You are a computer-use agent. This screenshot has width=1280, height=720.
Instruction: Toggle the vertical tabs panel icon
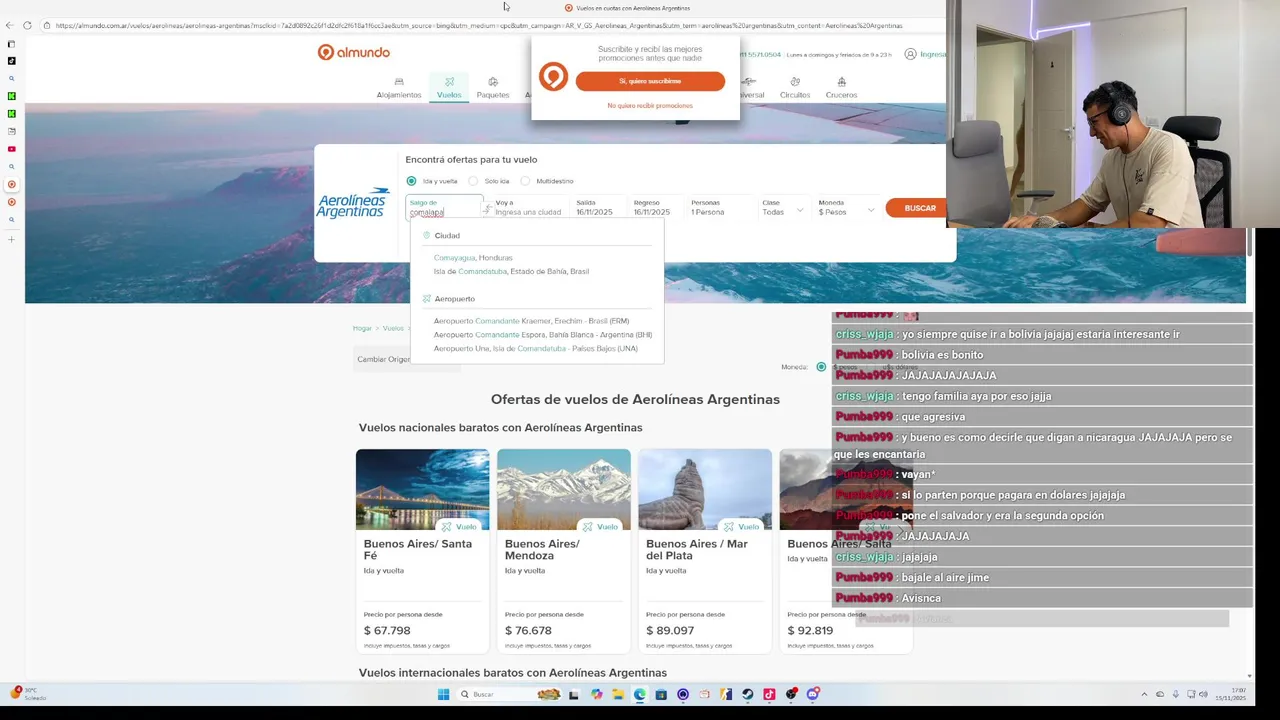[12, 44]
